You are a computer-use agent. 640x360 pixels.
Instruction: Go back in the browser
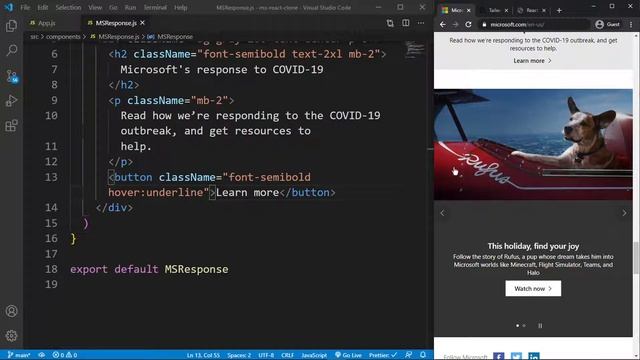click(443, 24)
